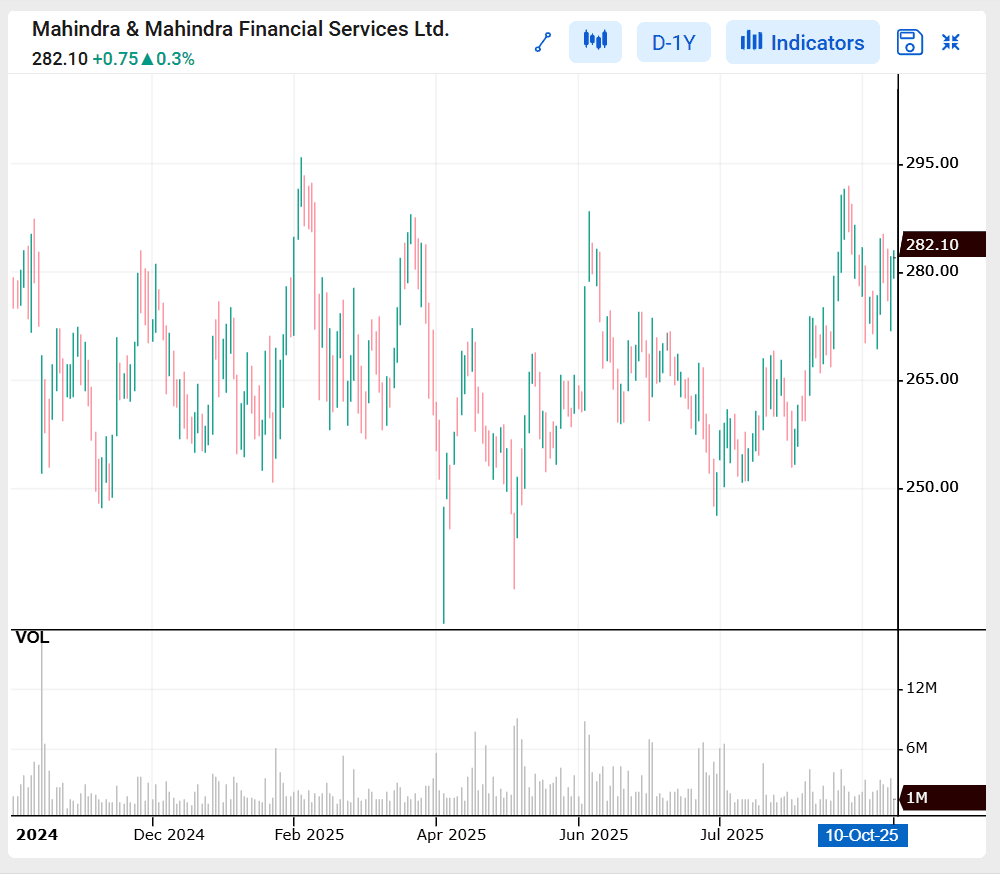Select the line drawing tool icon

coord(543,43)
